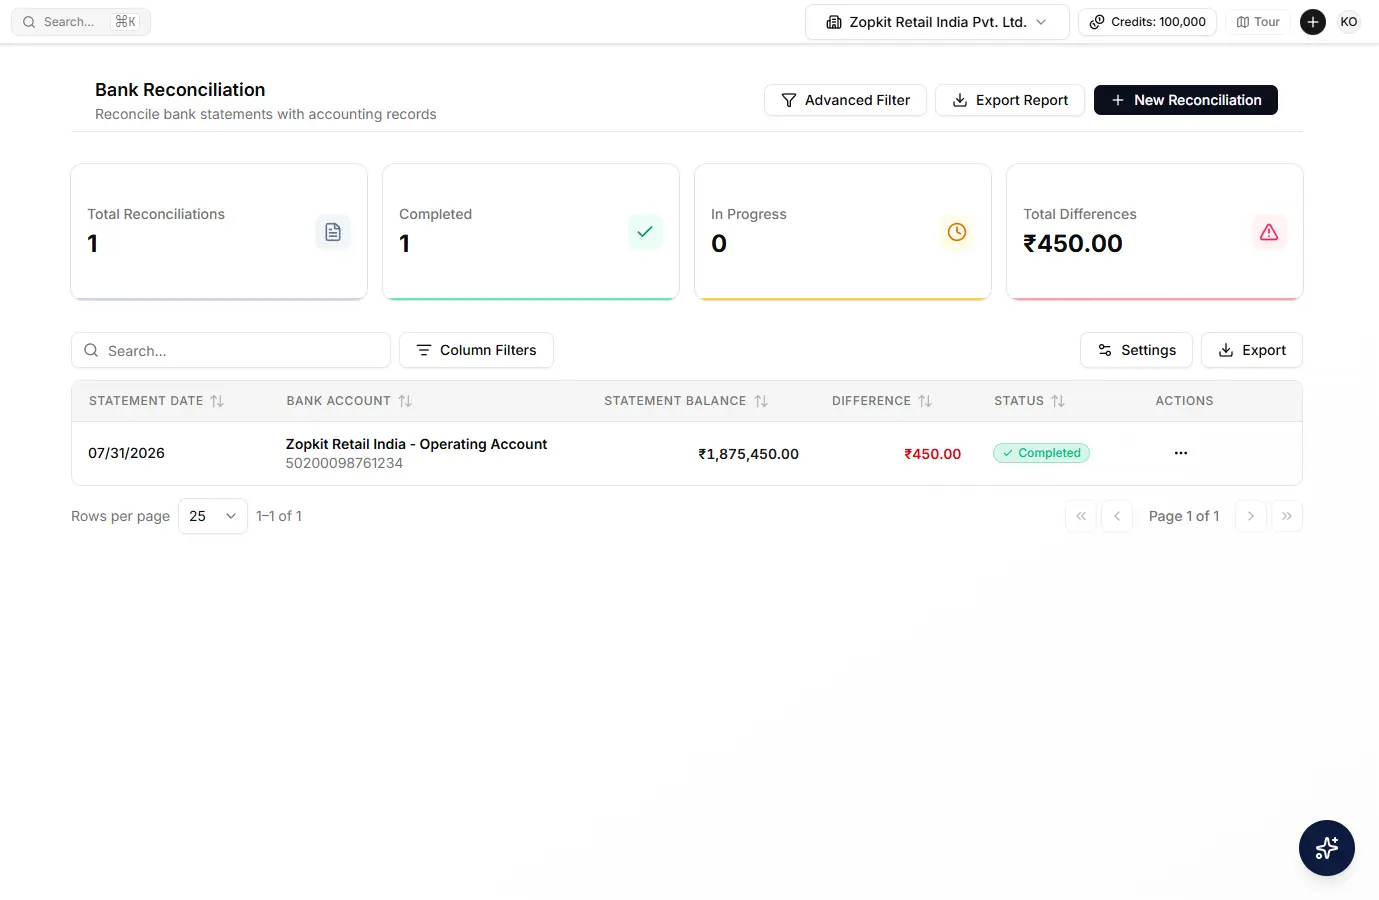Click the Page 1 of 1 indicator
Image resolution: width=1379 pixels, height=900 pixels.
click(1184, 516)
